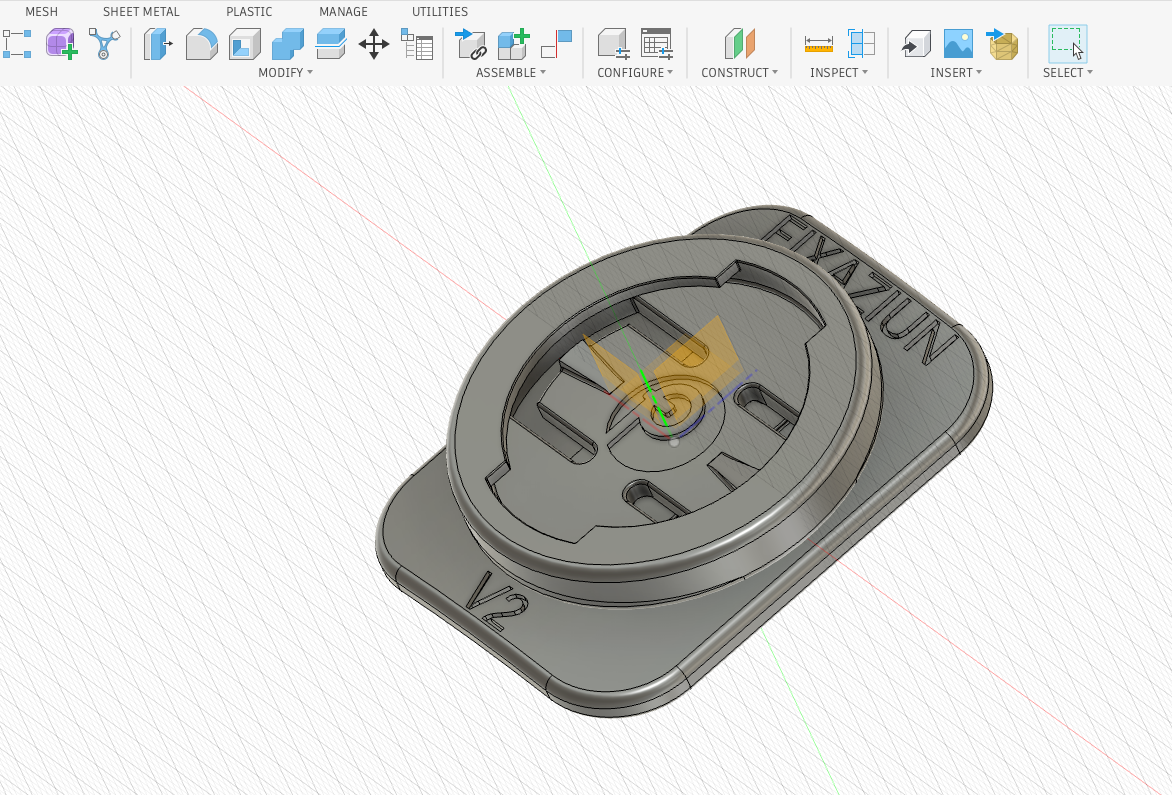Select the Press Pull tool
This screenshot has height=795, width=1172.
158,44
